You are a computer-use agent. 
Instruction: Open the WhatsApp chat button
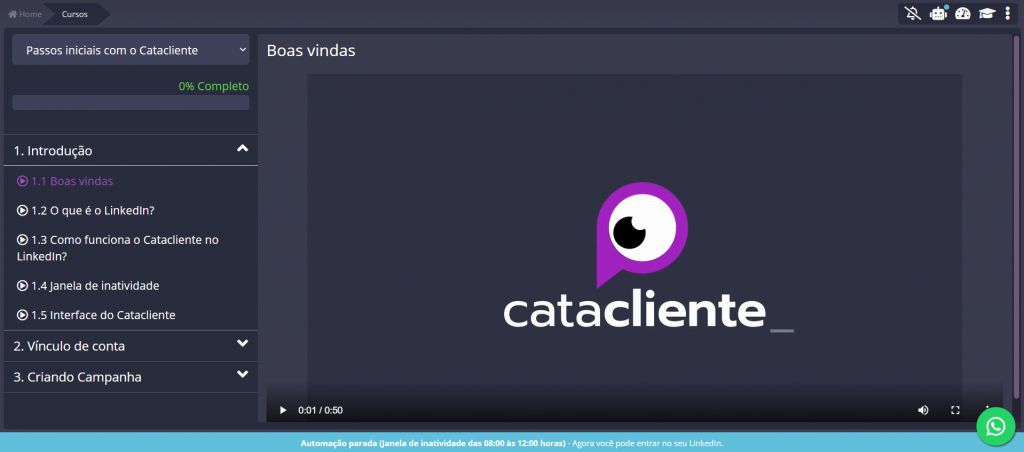995,427
